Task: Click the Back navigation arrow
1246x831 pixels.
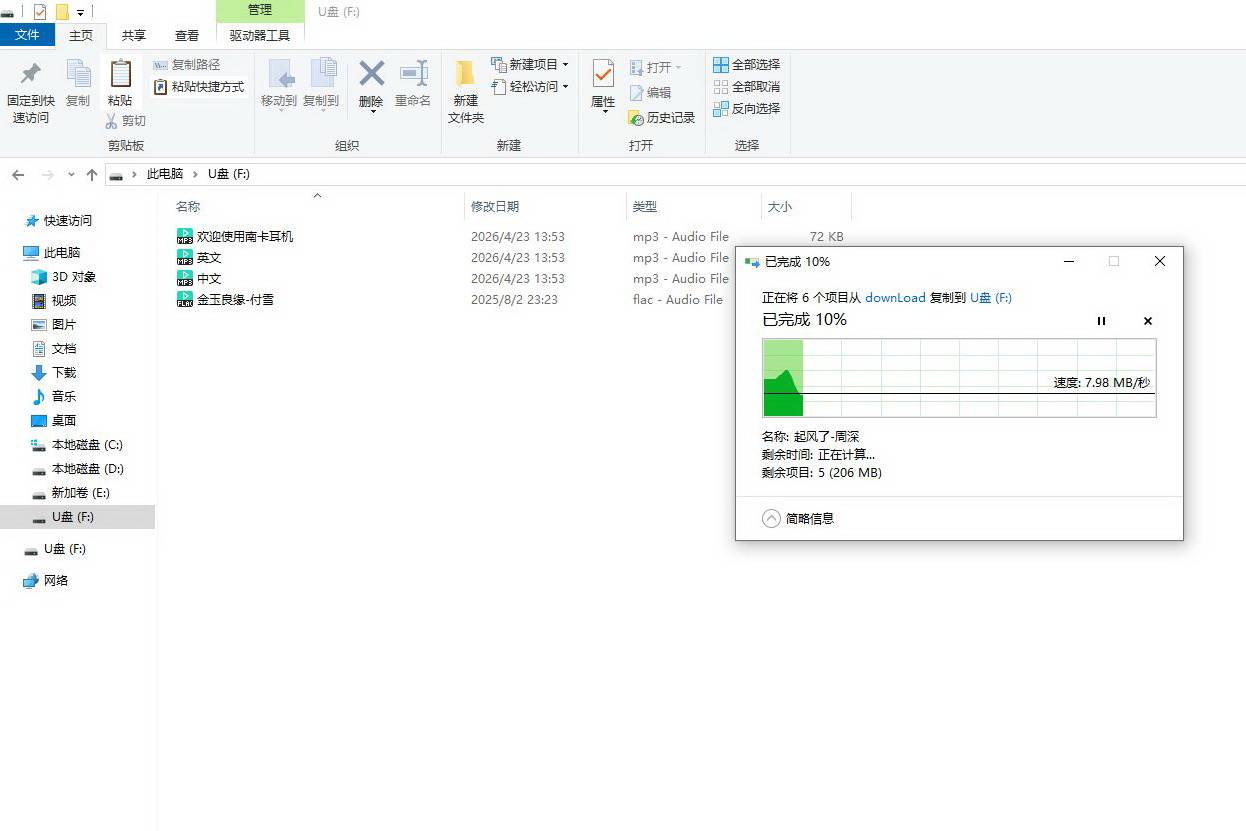Action: tap(18, 174)
